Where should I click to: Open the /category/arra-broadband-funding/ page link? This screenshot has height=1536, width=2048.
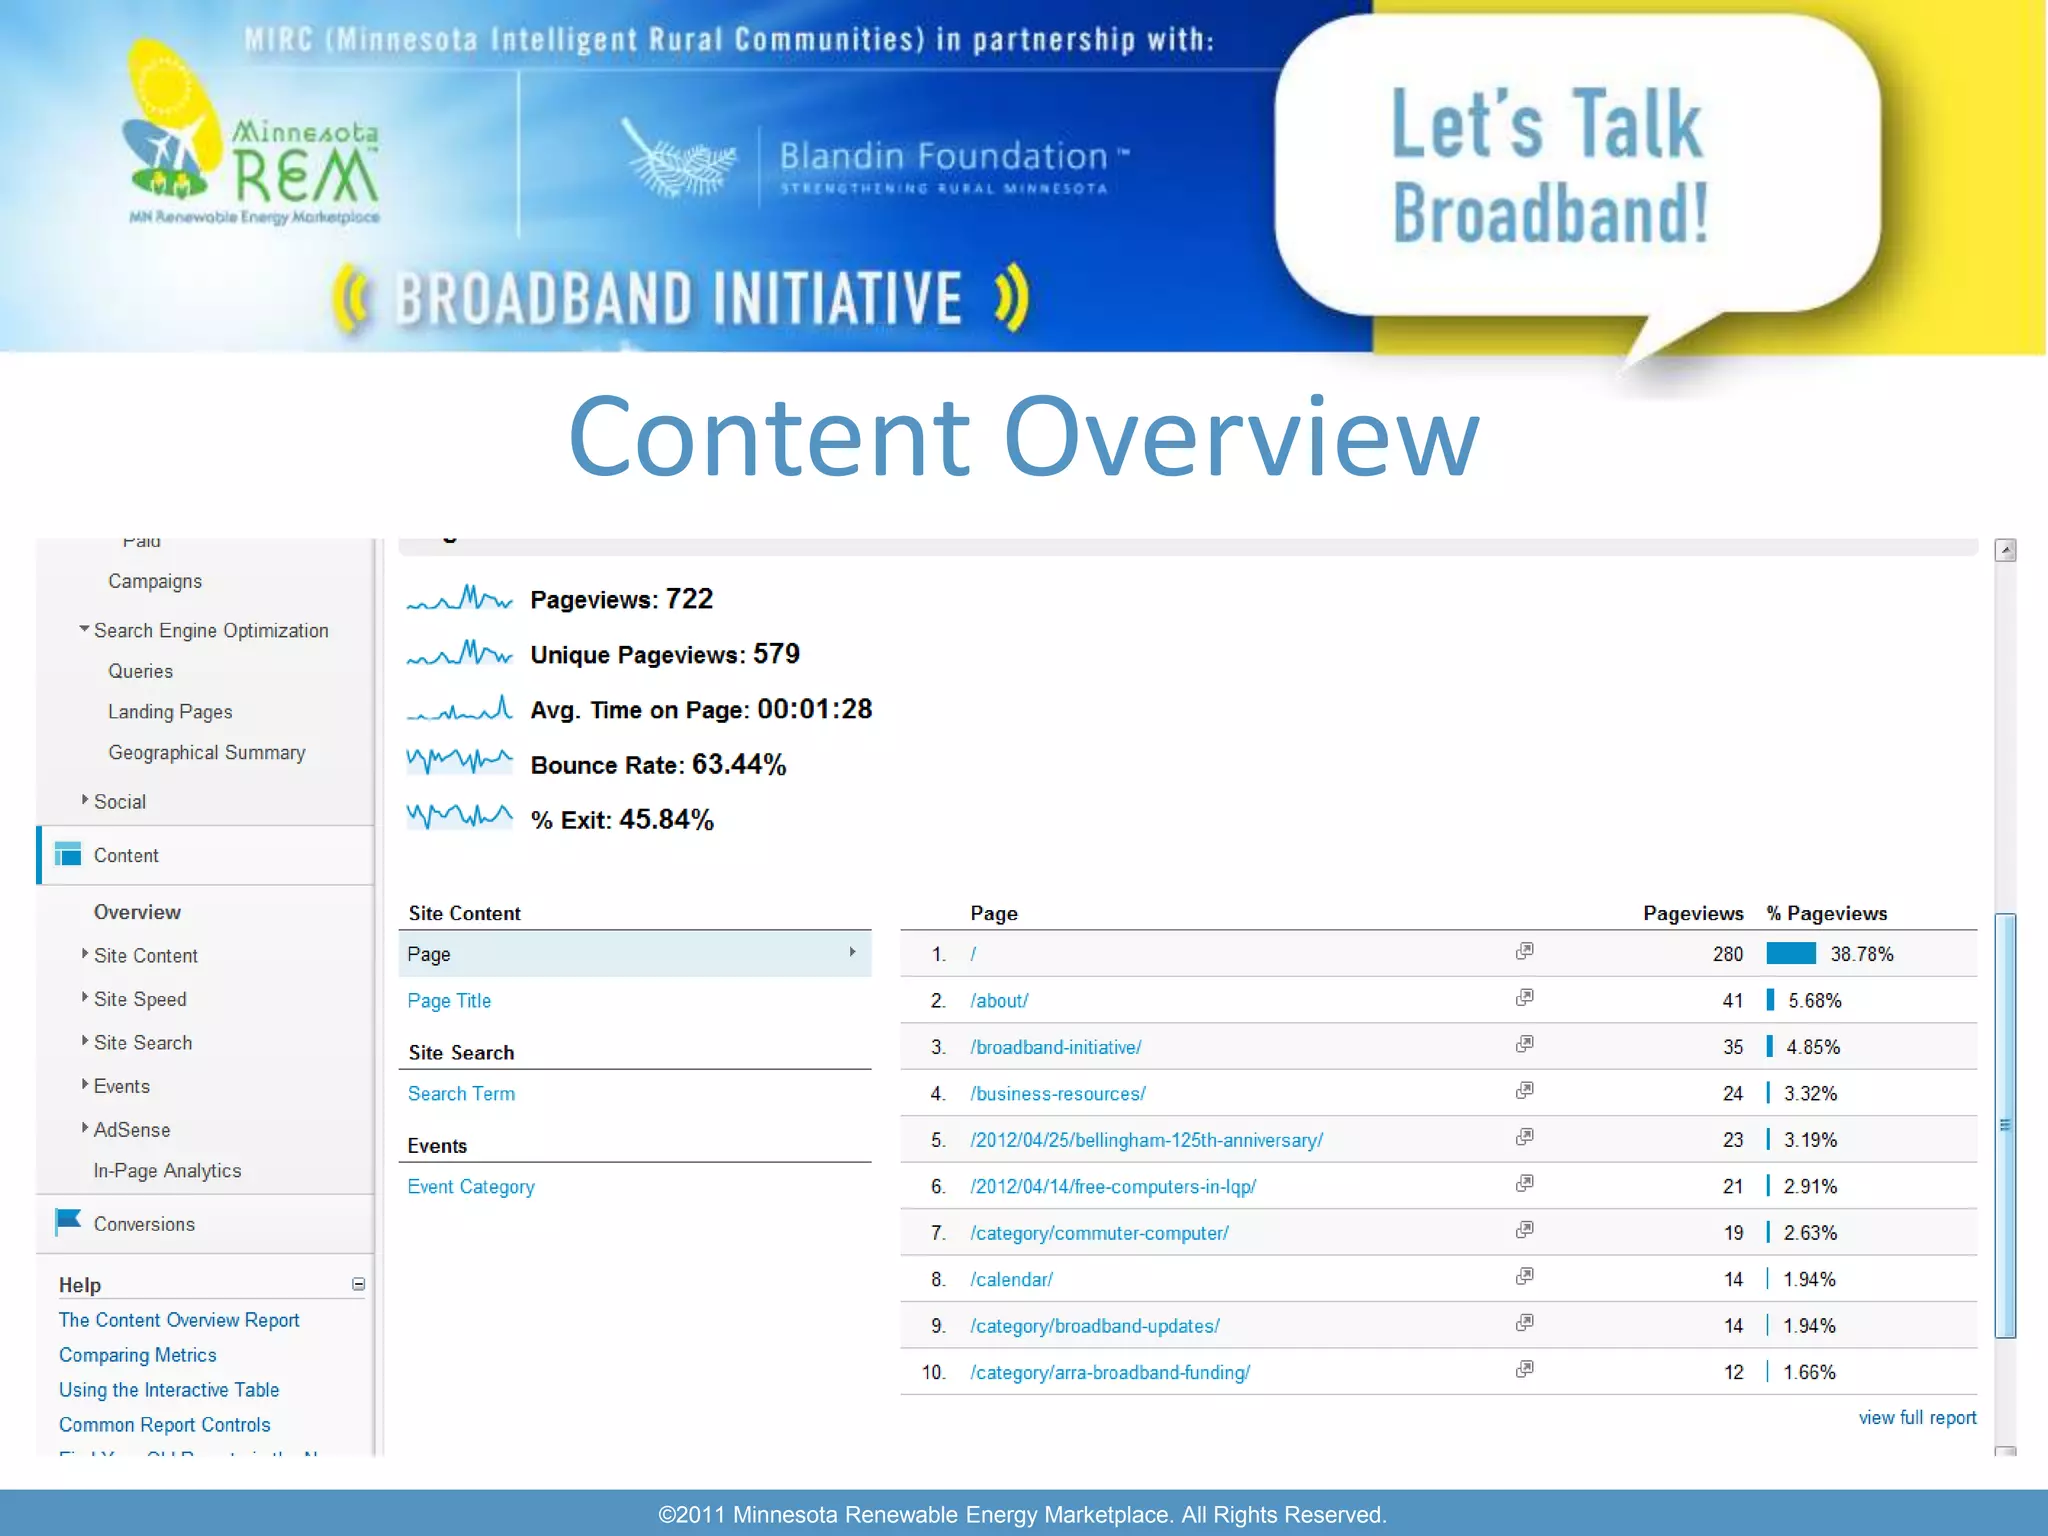1110,1373
